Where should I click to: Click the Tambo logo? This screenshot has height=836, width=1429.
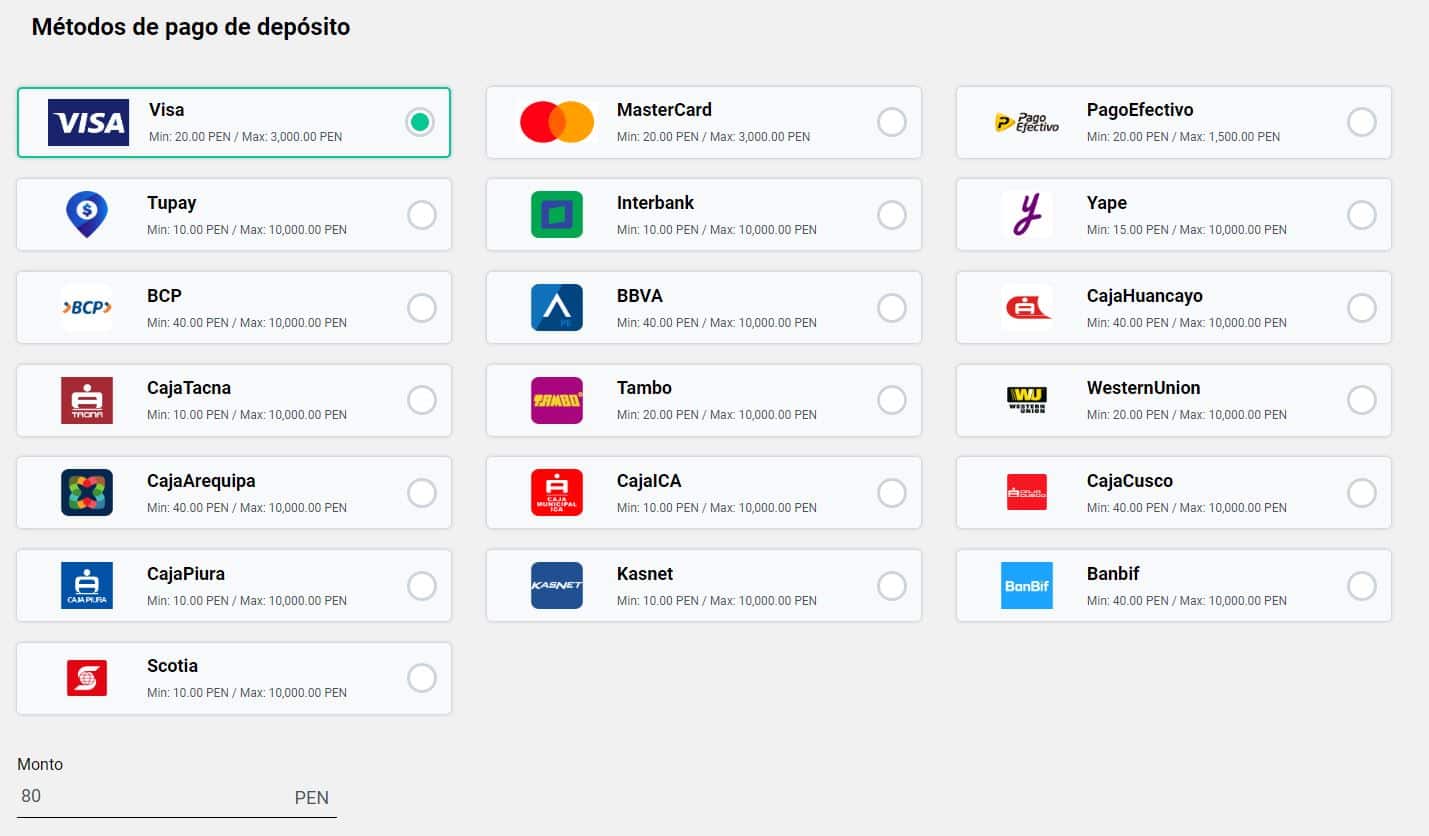(x=557, y=400)
